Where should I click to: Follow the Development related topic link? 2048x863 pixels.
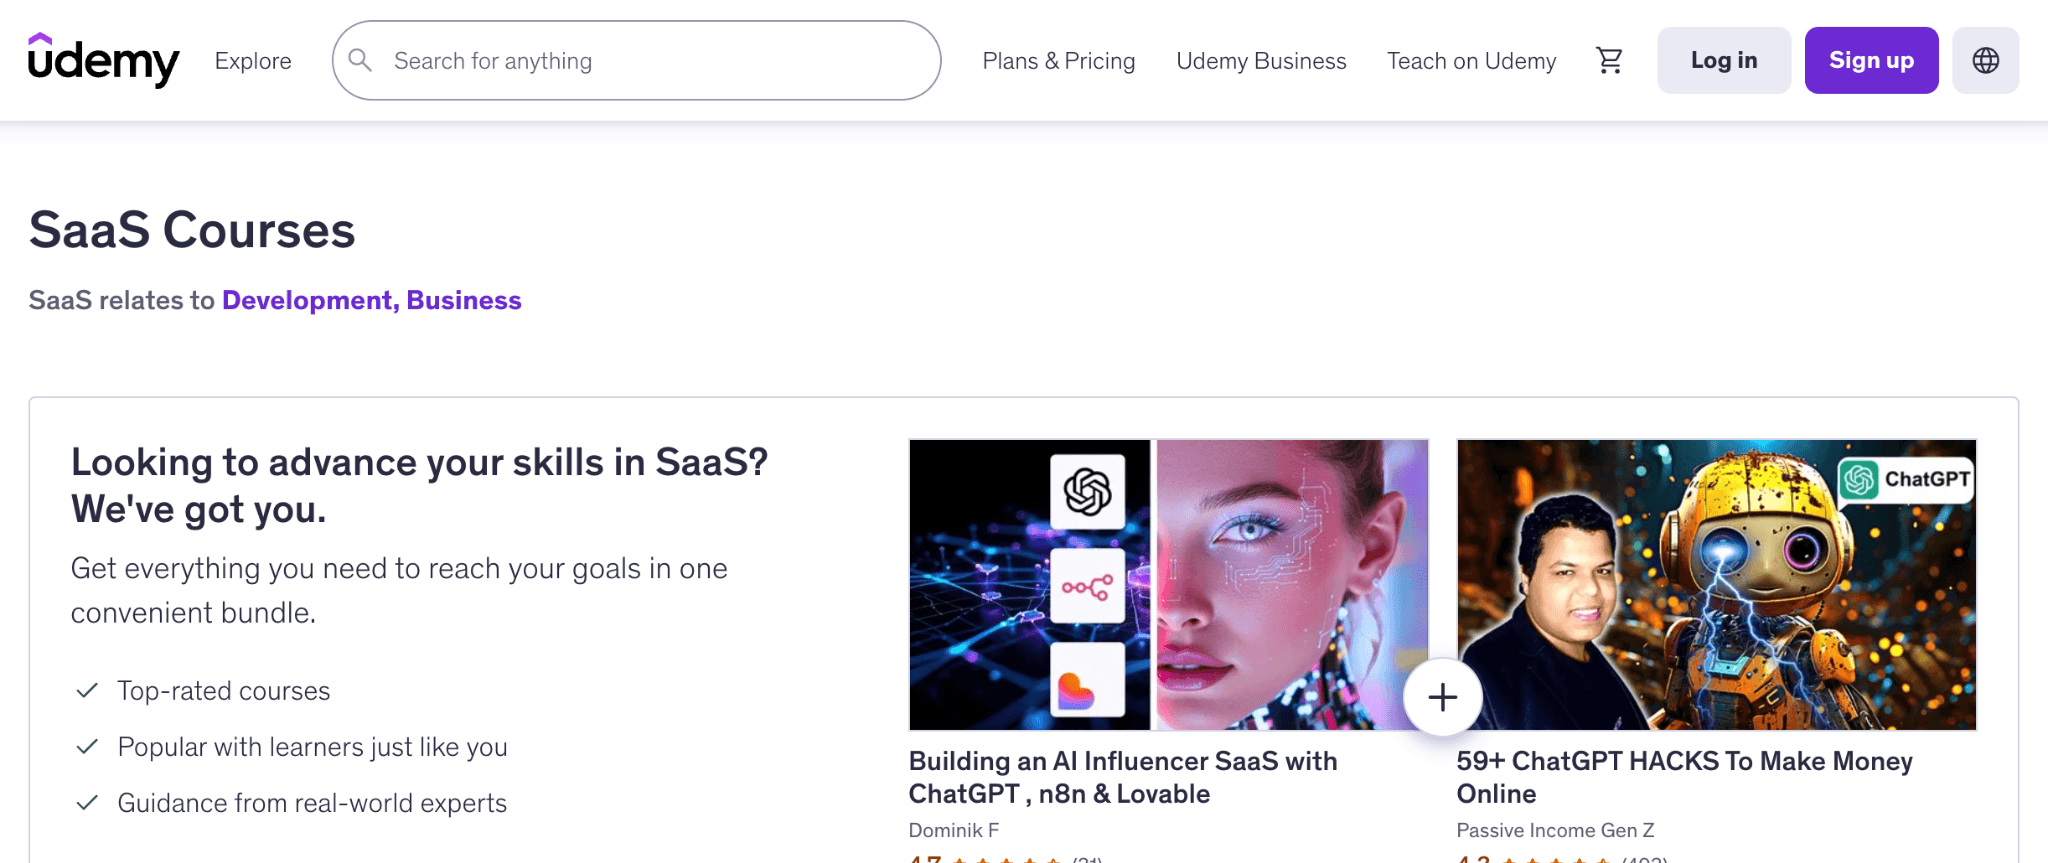(311, 300)
